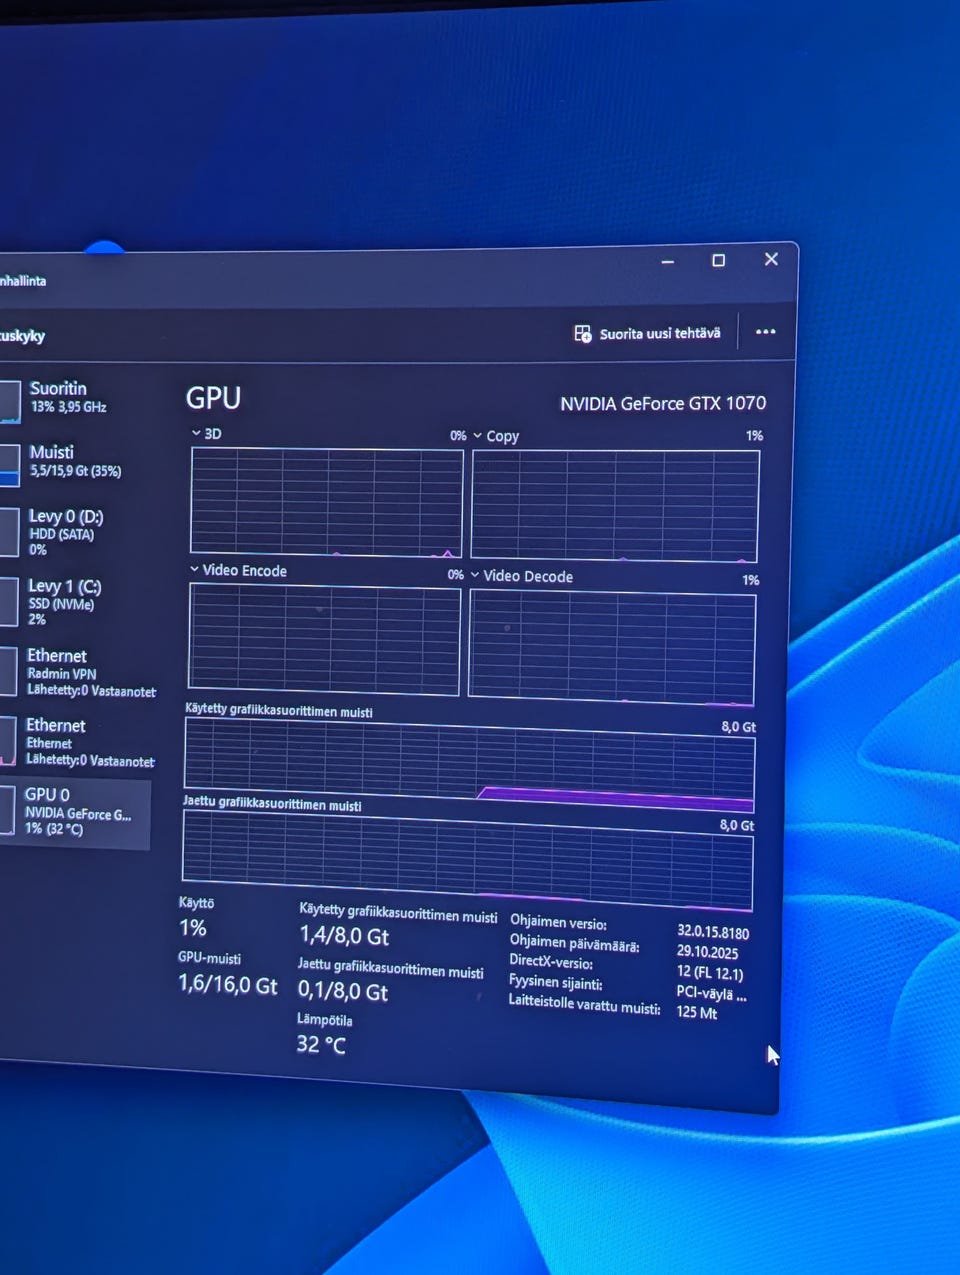
Task: Click the Video Encode usage graph
Action: tap(324, 640)
